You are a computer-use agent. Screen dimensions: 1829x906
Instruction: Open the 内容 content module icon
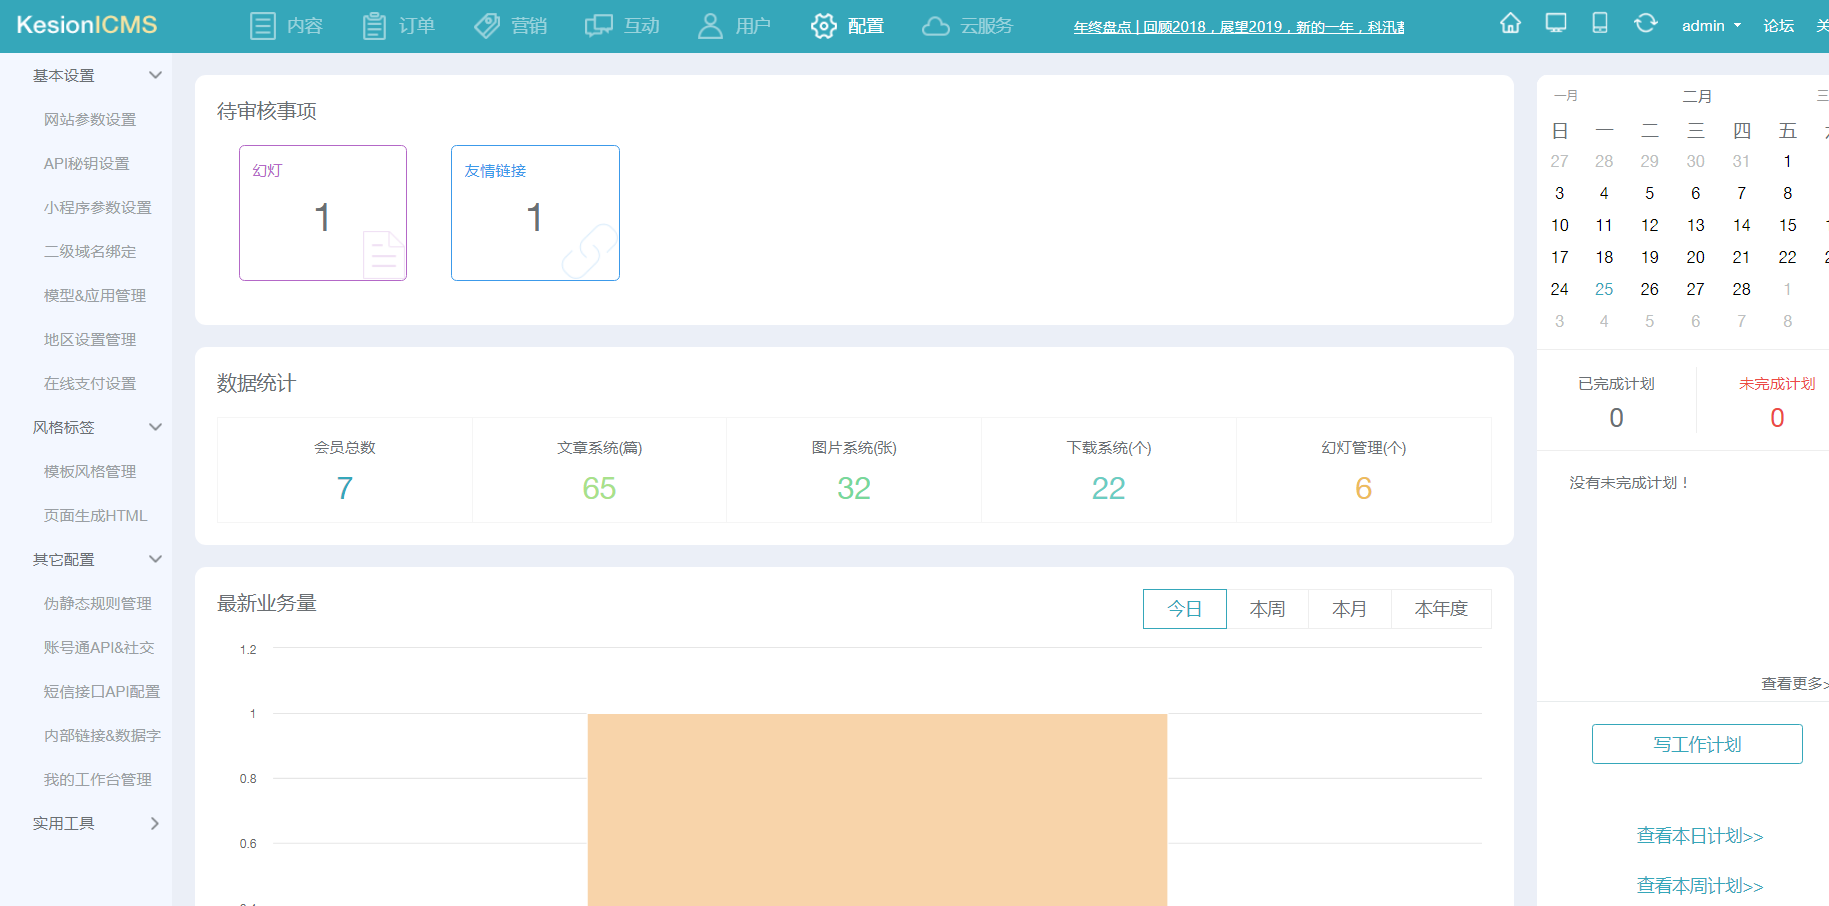pyautogui.click(x=262, y=25)
